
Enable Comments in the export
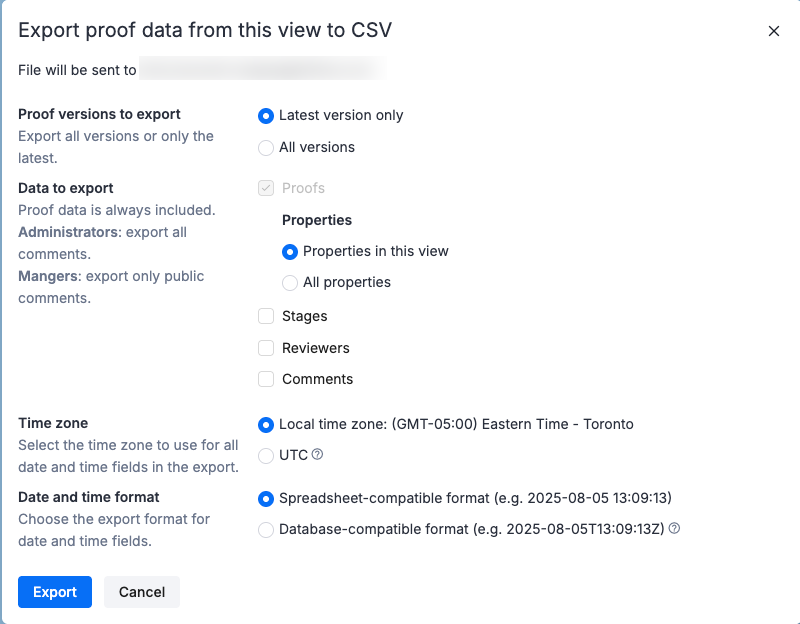coord(266,379)
